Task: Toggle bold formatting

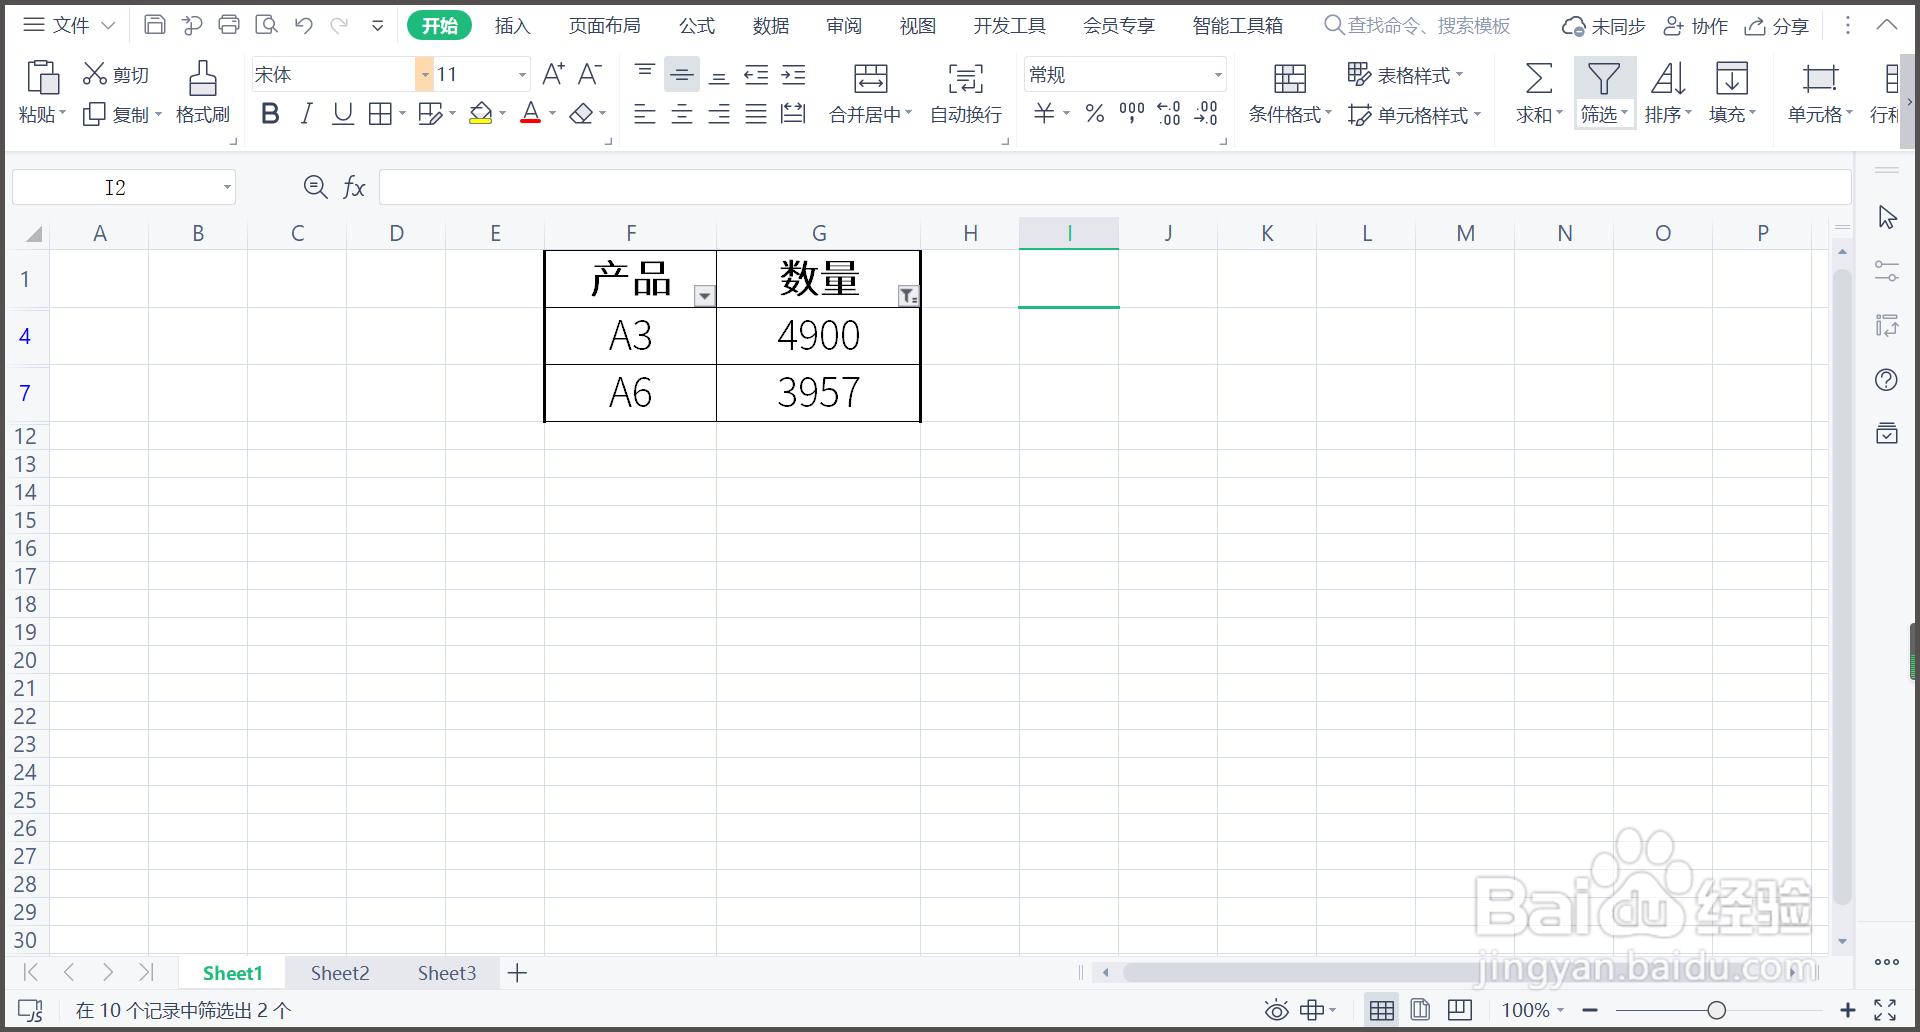Action: pyautogui.click(x=269, y=113)
